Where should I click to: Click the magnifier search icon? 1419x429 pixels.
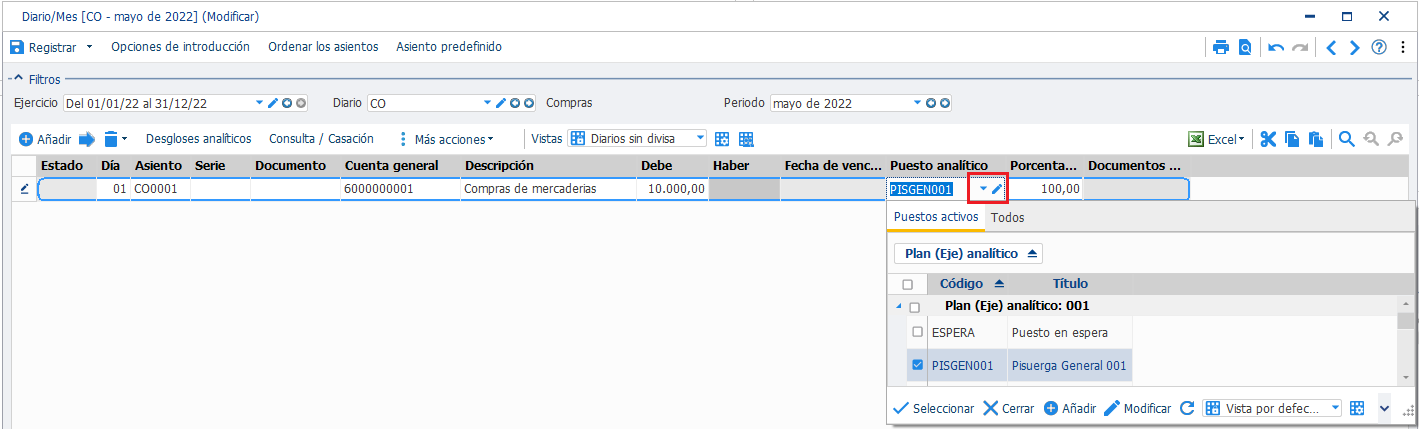[x=1347, y=139]
